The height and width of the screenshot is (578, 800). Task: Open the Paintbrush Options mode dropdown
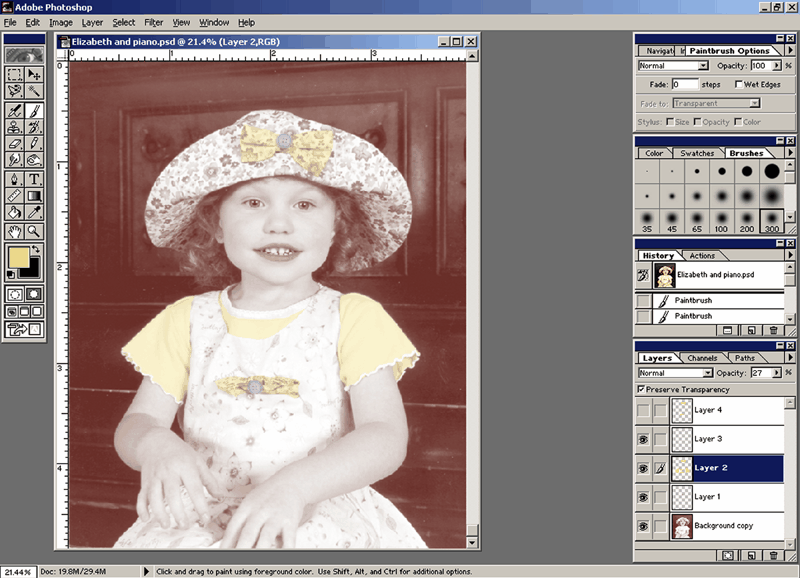tap(704, 66)
